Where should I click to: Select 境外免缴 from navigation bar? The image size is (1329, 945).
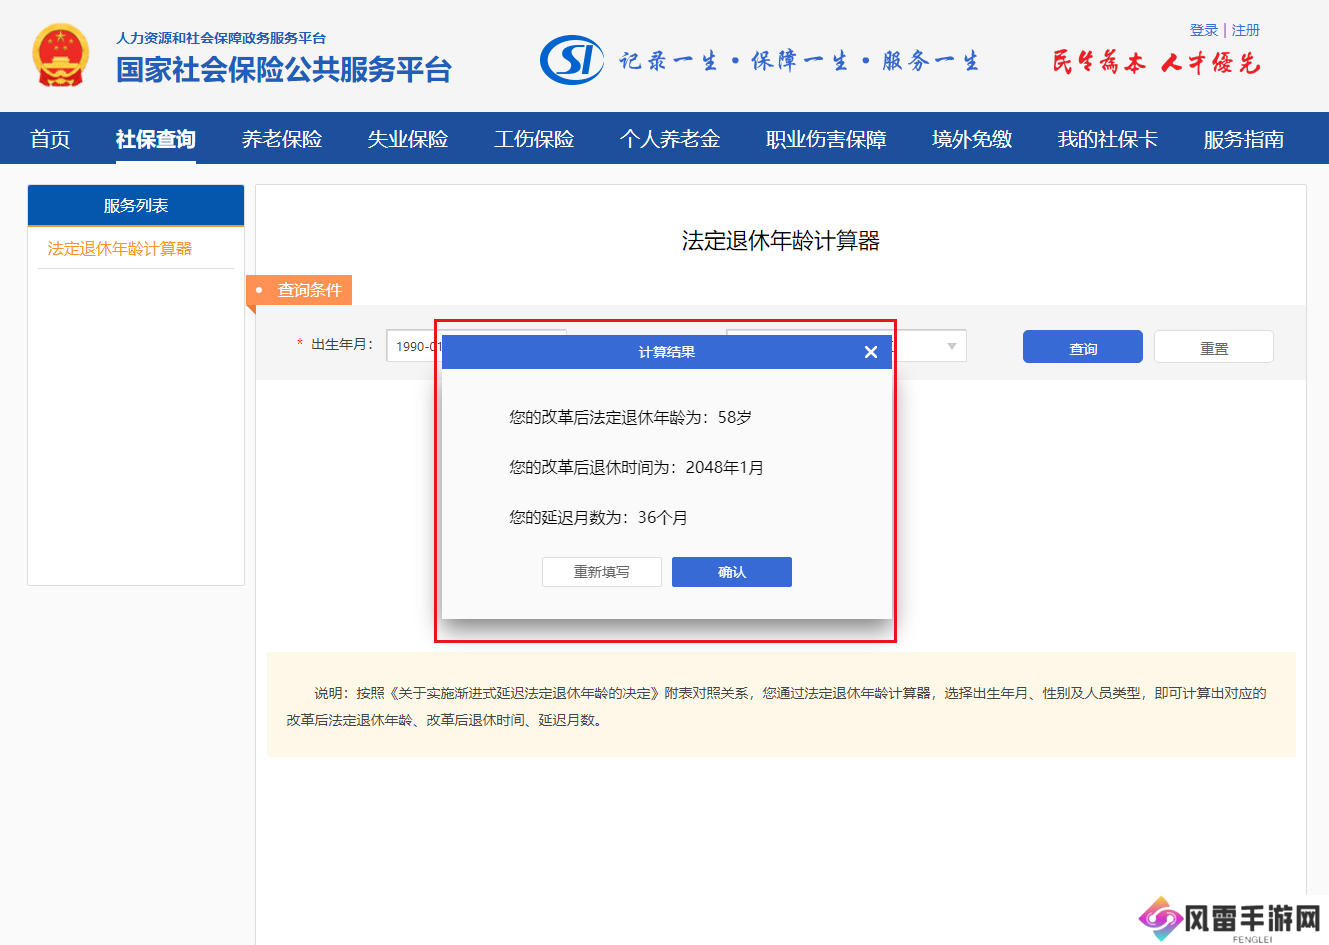[x=971, y=139]
